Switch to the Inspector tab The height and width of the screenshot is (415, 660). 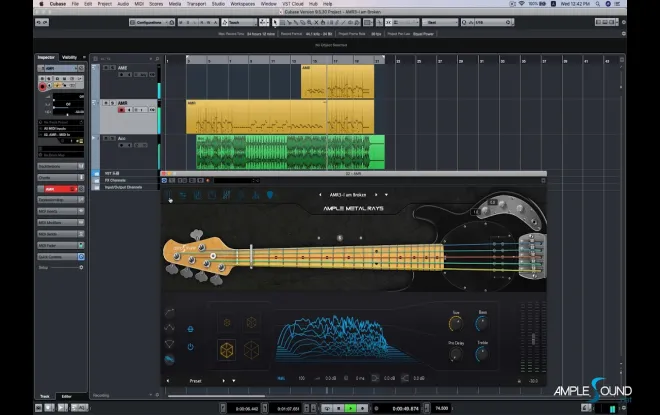click(x=46, y=57)
